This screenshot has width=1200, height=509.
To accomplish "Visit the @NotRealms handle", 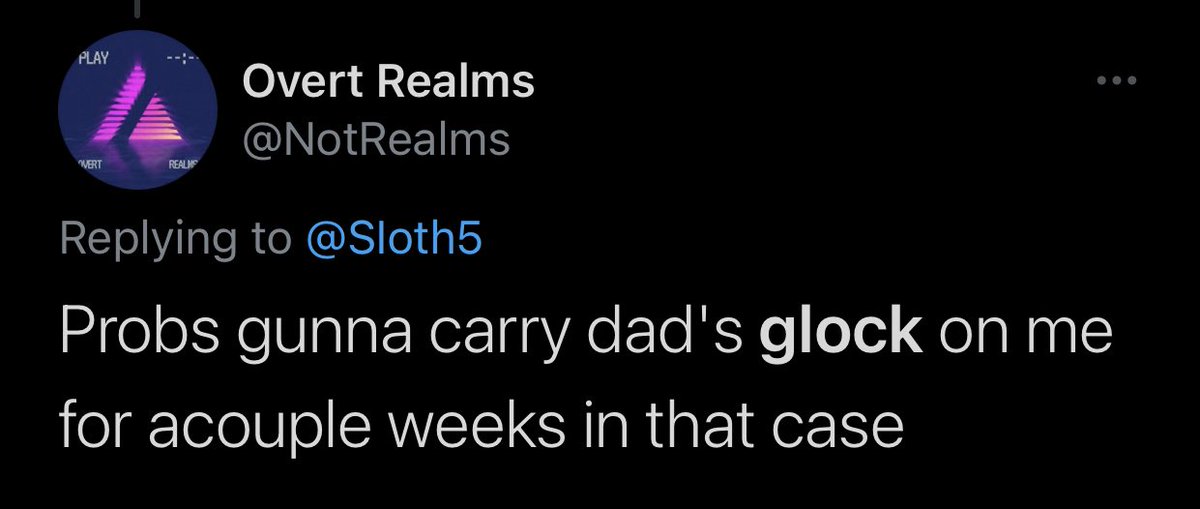I will (x=376, y=141).
